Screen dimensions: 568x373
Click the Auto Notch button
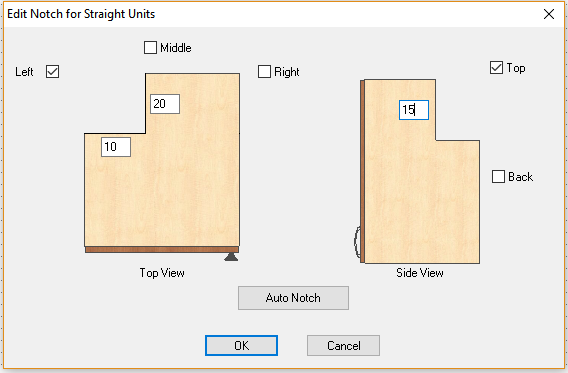[293, 298]
